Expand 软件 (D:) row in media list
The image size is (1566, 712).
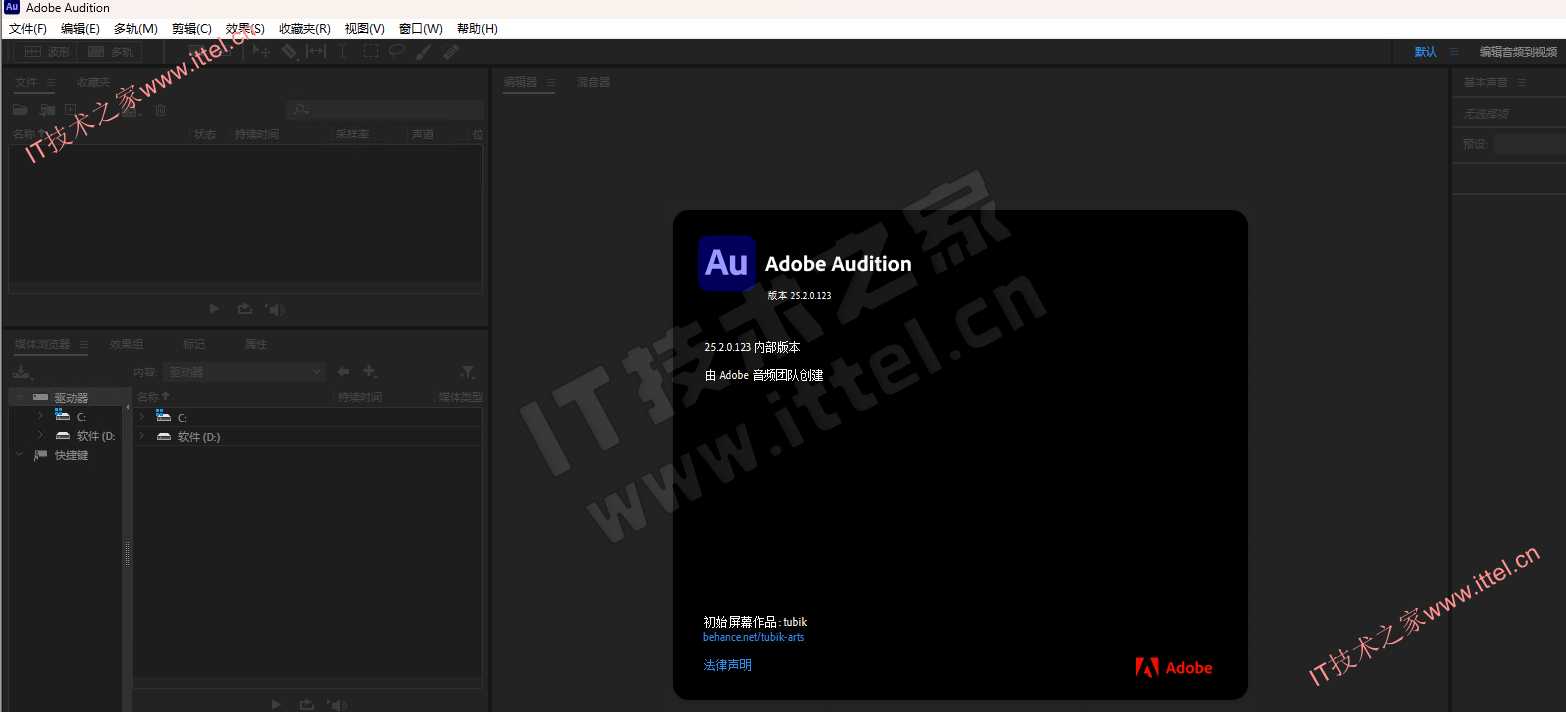[x=142, y=436]
